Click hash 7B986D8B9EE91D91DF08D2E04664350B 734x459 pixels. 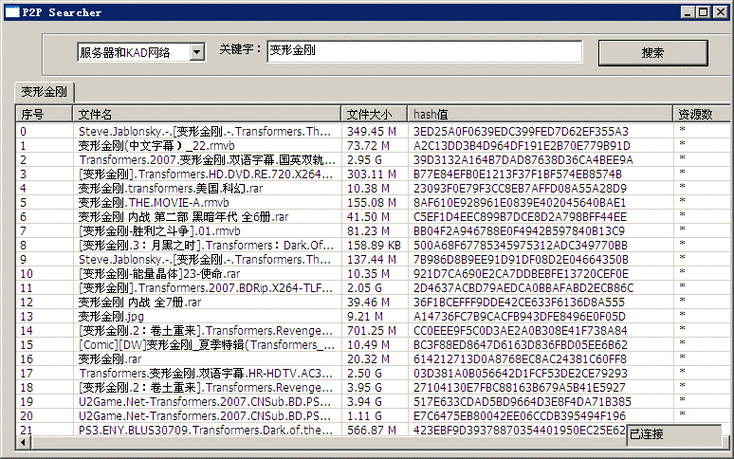[x=521, y=259]
